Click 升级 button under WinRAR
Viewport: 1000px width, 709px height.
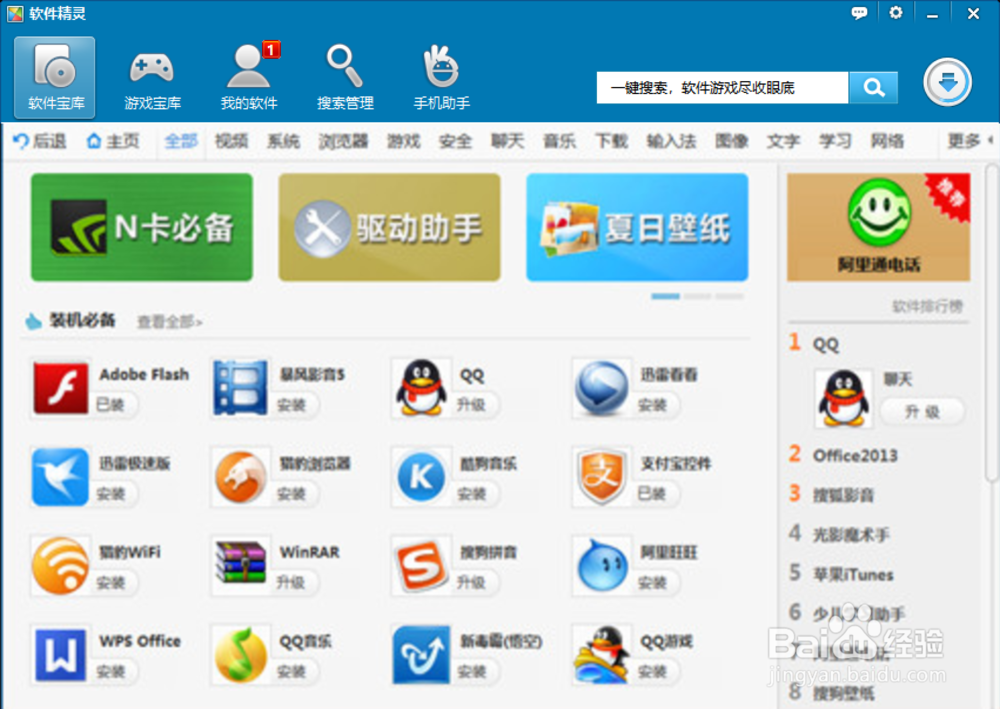coord(291,583)
